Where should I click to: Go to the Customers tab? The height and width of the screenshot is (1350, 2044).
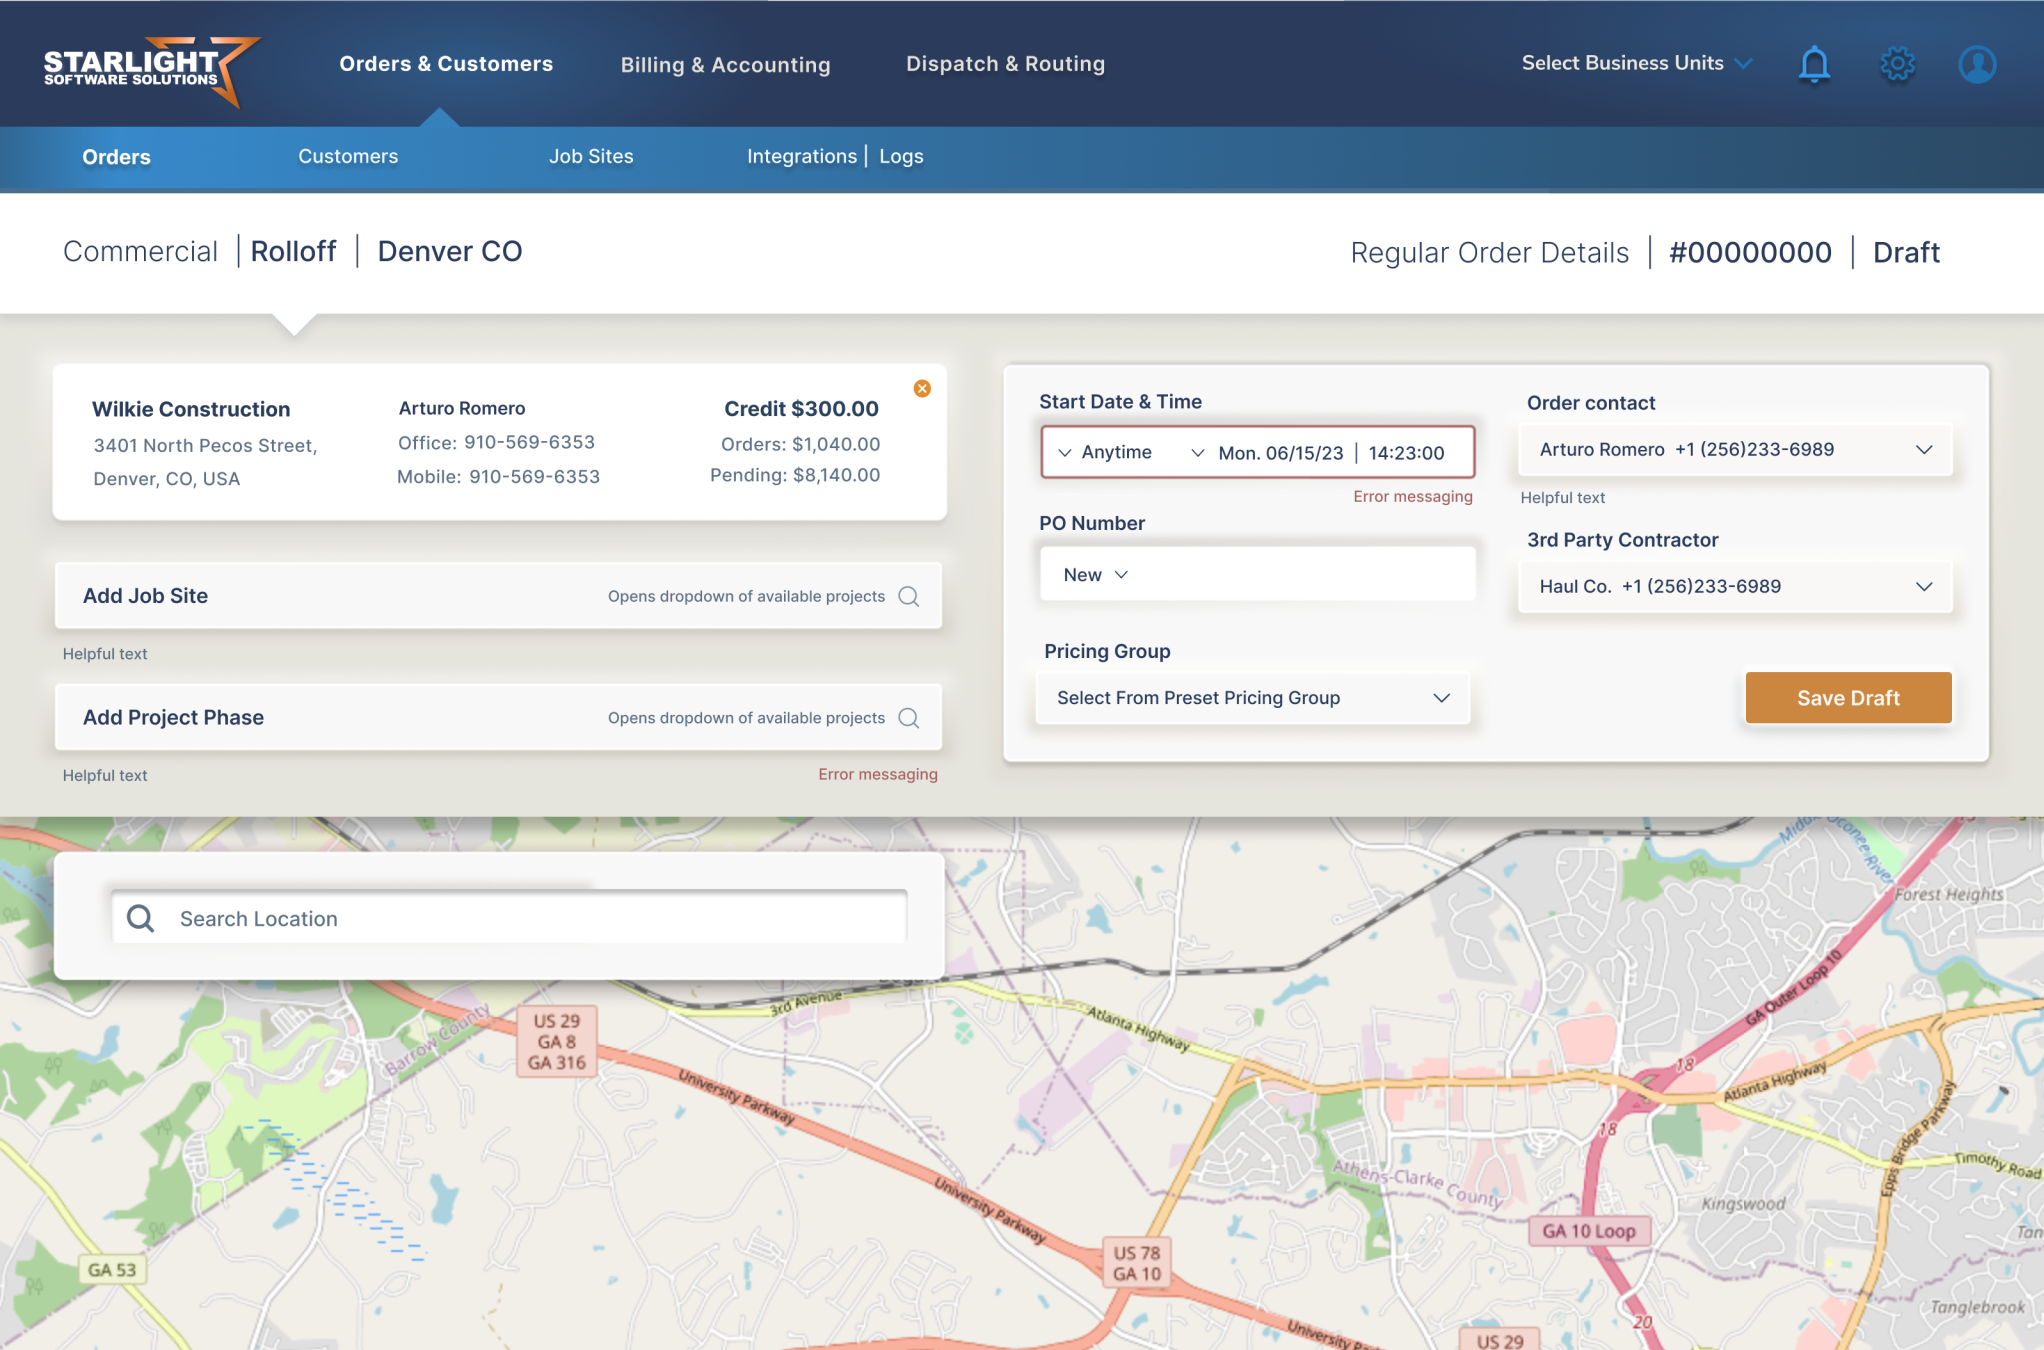coord(348,157)
